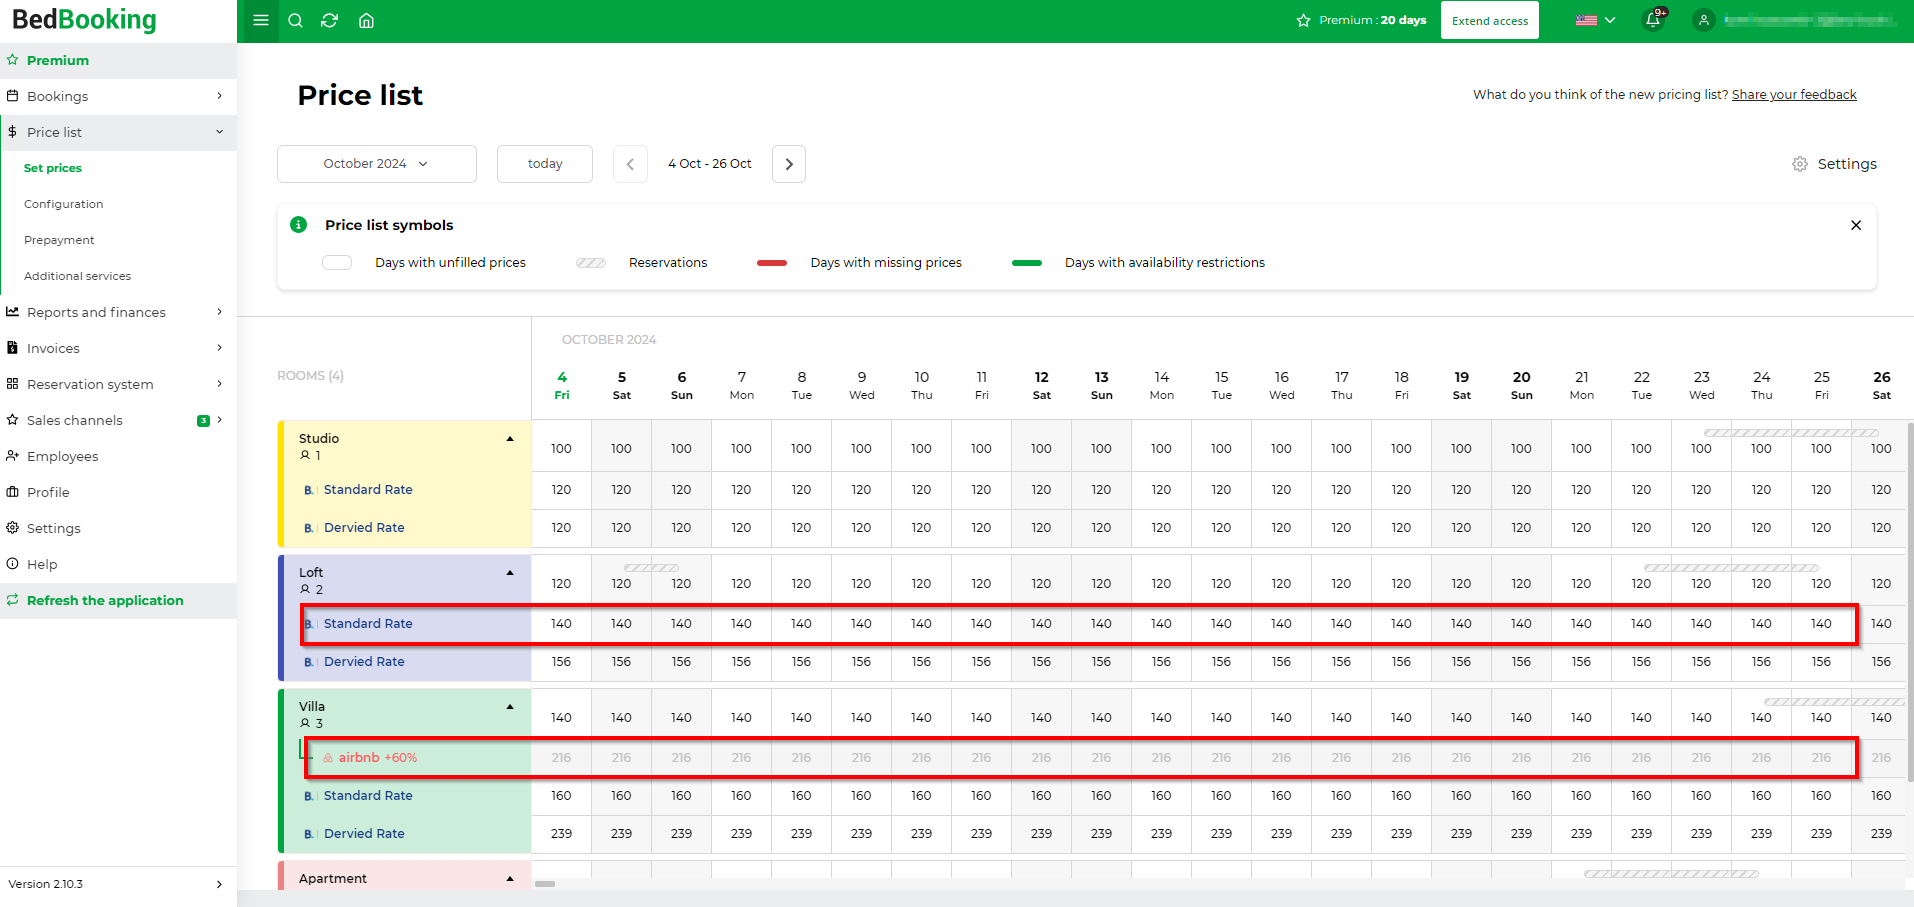Close the Price list symbols panel
The image size is (1914, 907).
(x=1856, y=225)
